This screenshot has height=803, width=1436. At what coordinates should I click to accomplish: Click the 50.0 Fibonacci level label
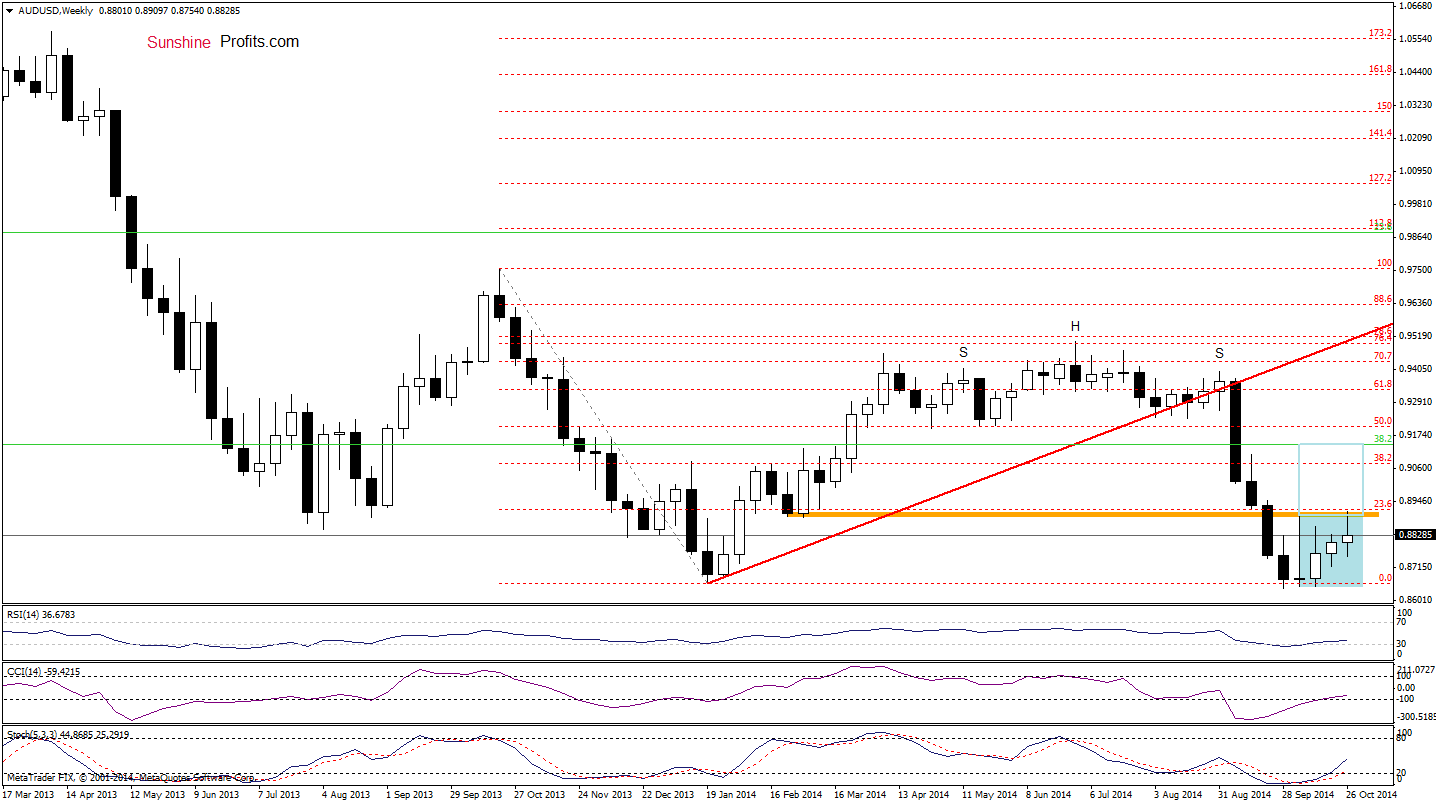[1383, 421]
